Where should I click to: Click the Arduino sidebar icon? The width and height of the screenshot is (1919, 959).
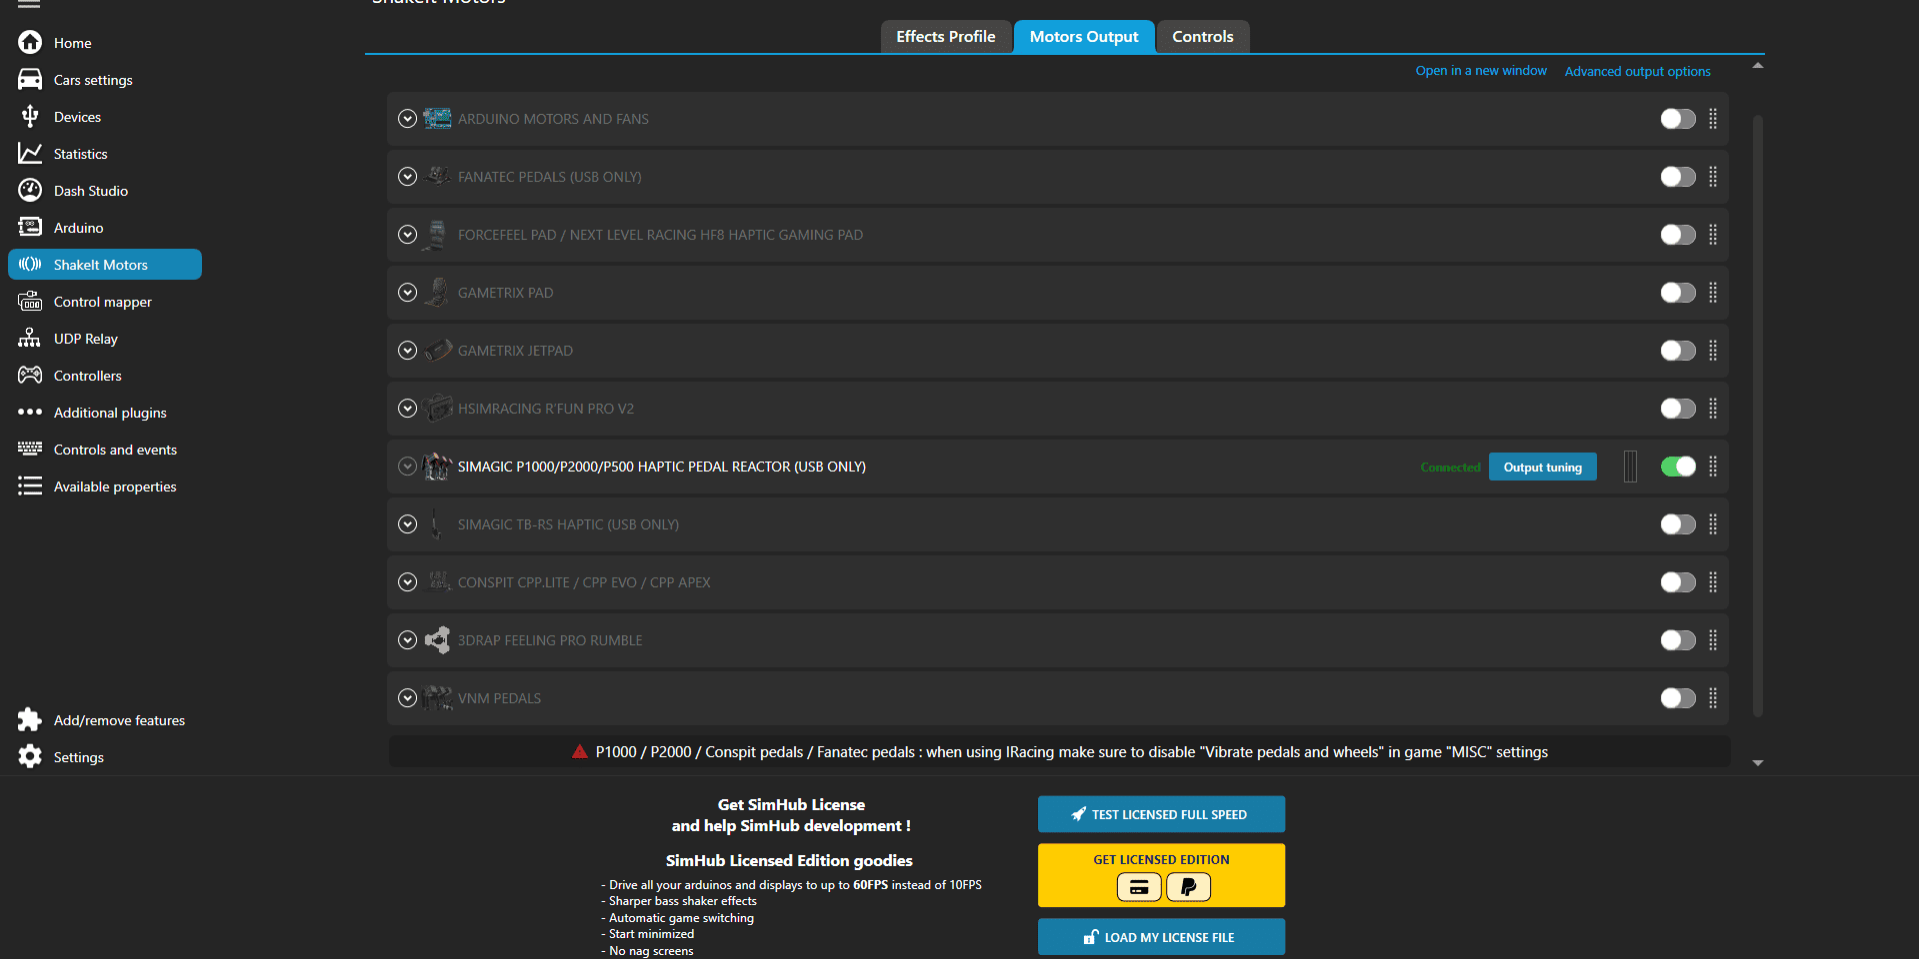[x=30, y=228]
